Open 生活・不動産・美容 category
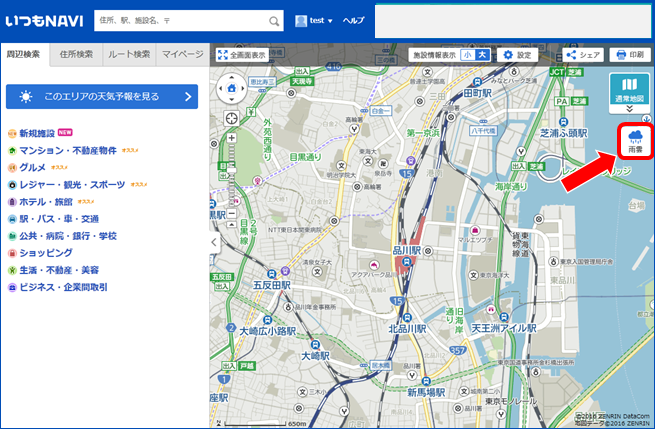This screenshot has height=429, width=655. click(53, 270)
